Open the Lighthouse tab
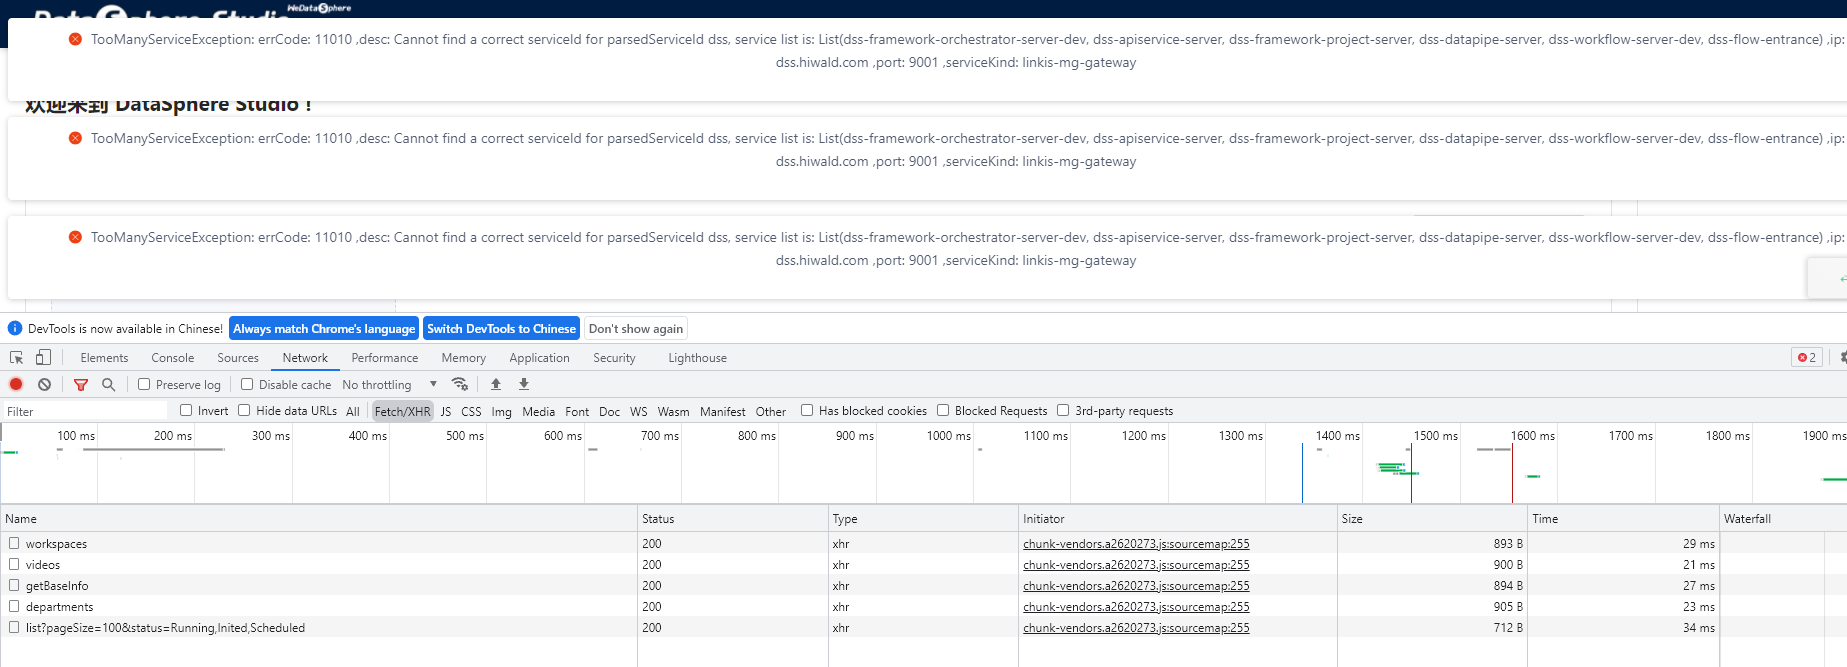1847x667 pixels. (x=697, y=357)
